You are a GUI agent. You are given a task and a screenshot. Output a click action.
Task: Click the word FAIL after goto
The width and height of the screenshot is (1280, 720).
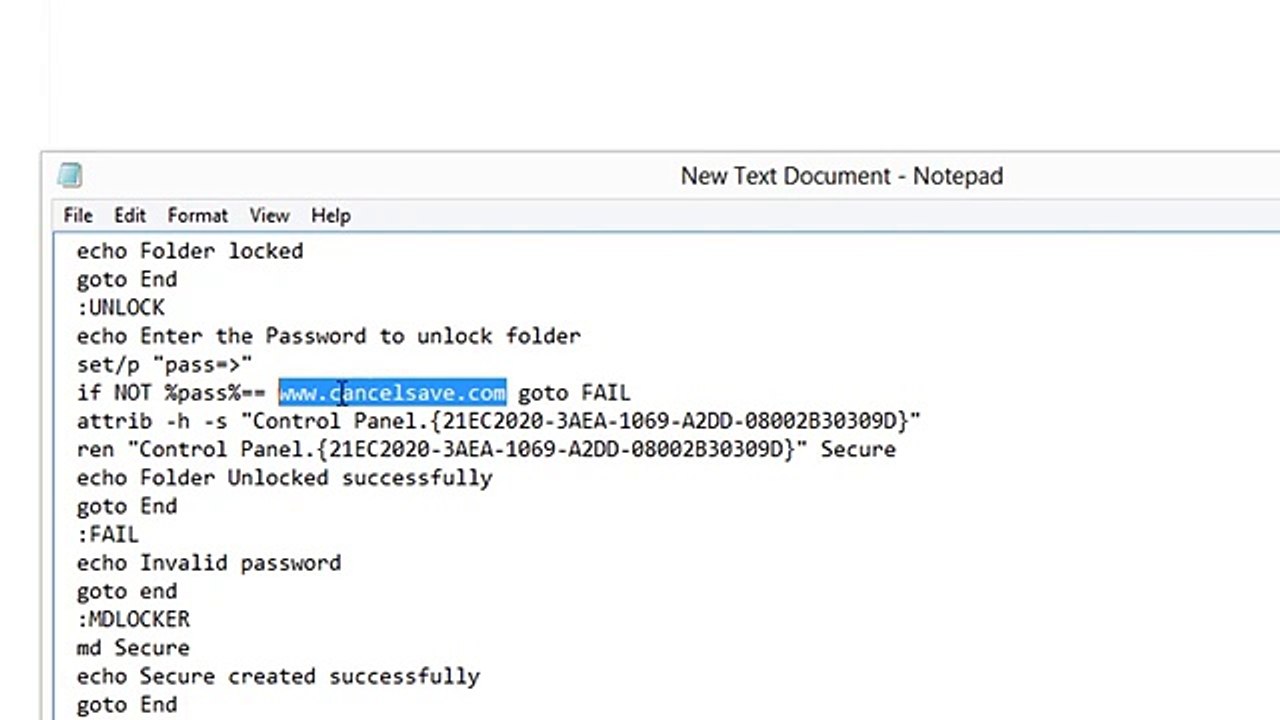(606, 393)
